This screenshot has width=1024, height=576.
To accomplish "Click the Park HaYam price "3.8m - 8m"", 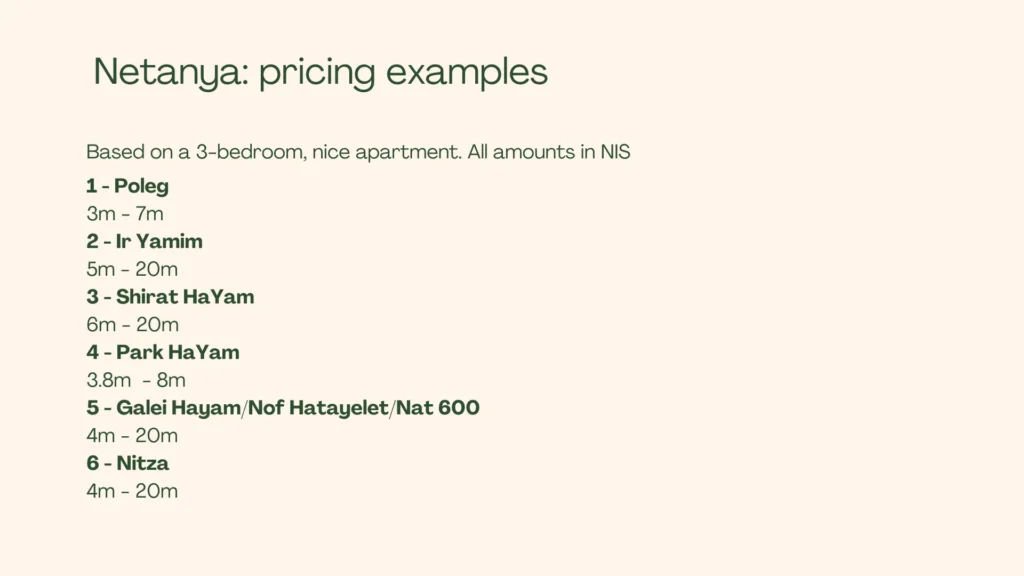I will pyautogui.click(x=136, y=380).
